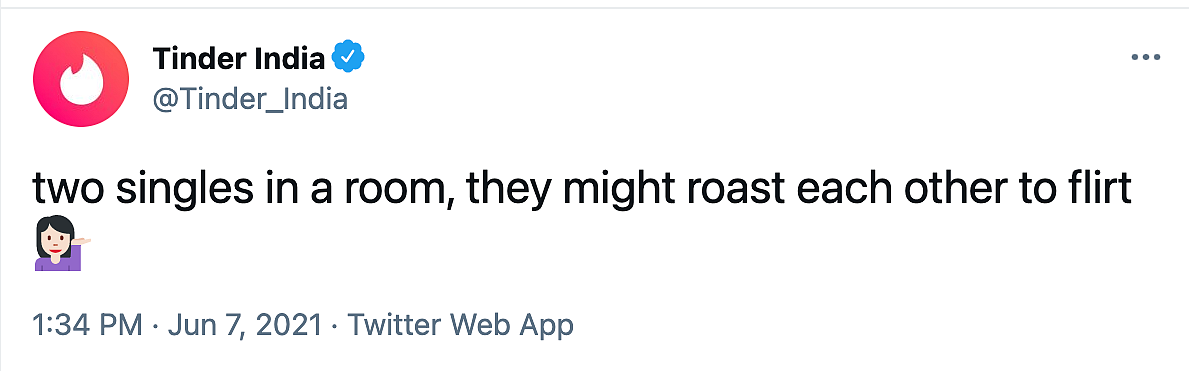Click the blue verified checkmark badge
This screenshot has width=1189, height=371.
coord(350,58)
